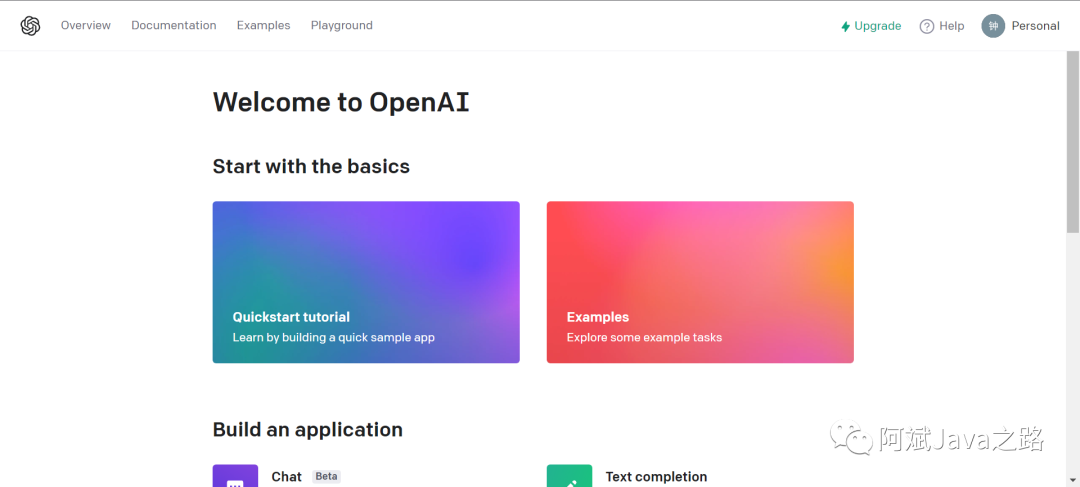Switch to the Playground nav item
Screen dimensions: 1080x487
(342, 26)
